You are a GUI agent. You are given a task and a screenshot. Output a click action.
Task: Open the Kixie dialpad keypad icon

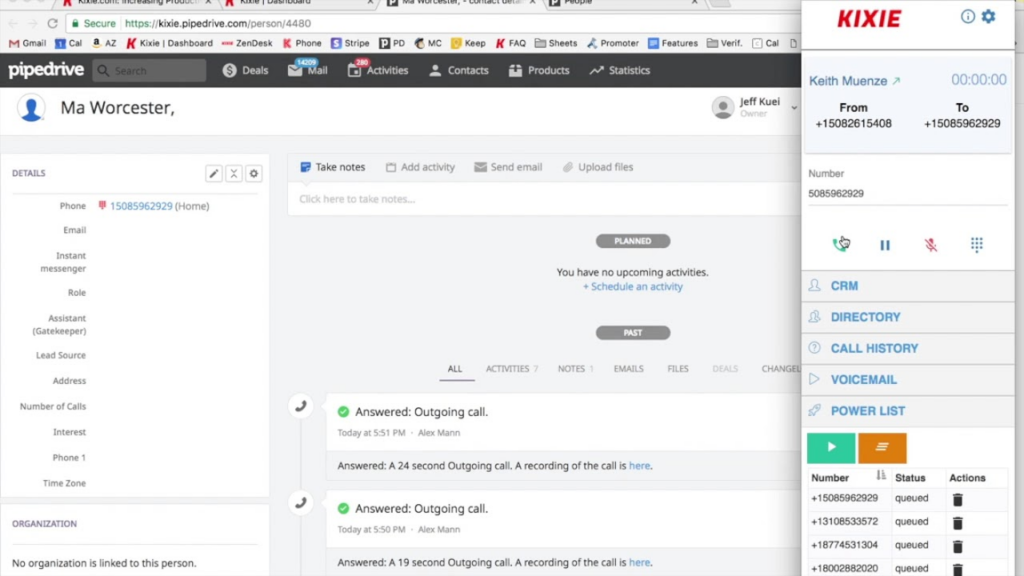click(x=976, y=243)
